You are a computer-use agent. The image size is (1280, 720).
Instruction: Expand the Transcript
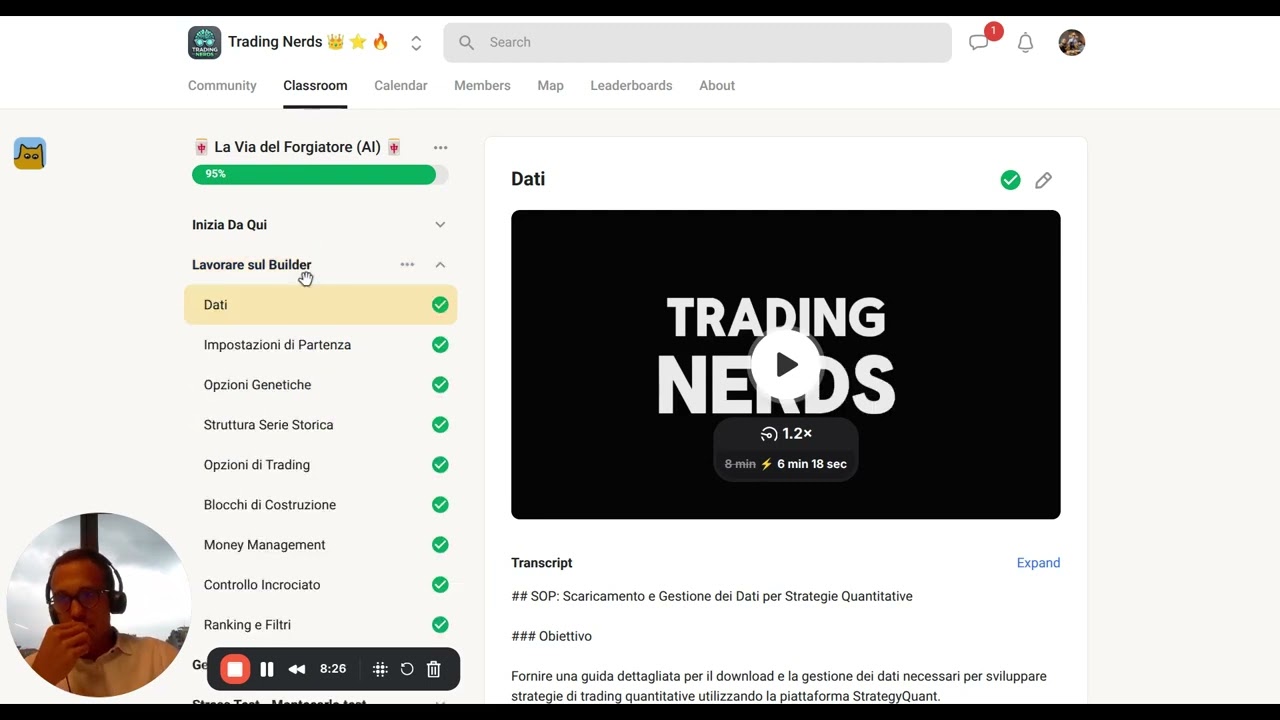tap(1038, 563)
